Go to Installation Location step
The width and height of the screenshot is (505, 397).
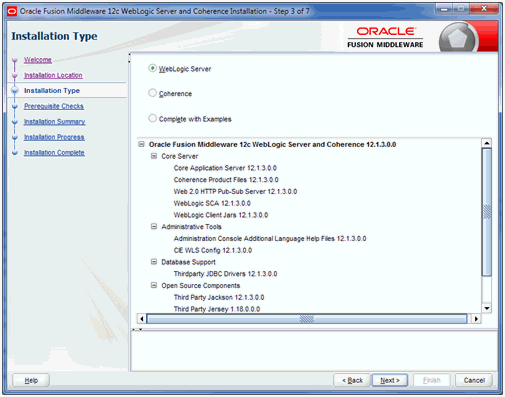tap(53, 75)
